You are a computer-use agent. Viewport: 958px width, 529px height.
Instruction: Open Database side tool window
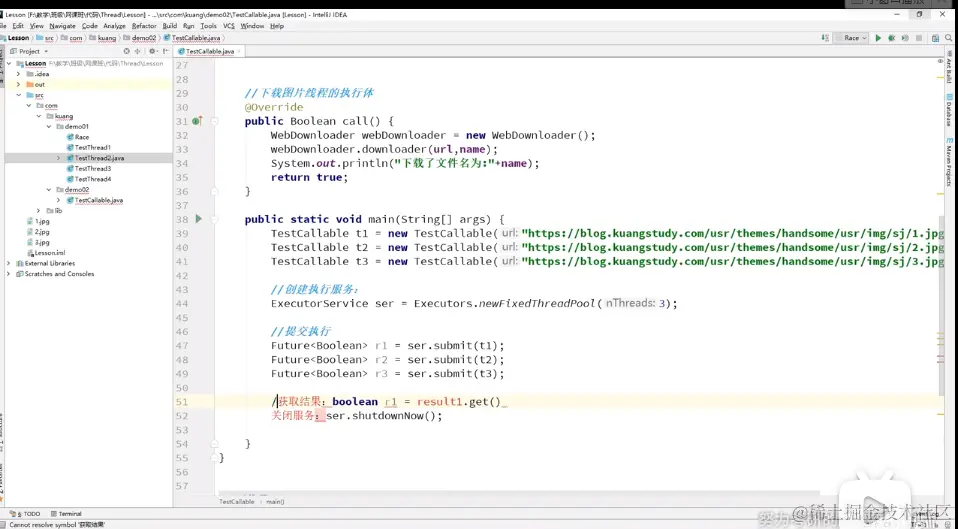(949, 111)
